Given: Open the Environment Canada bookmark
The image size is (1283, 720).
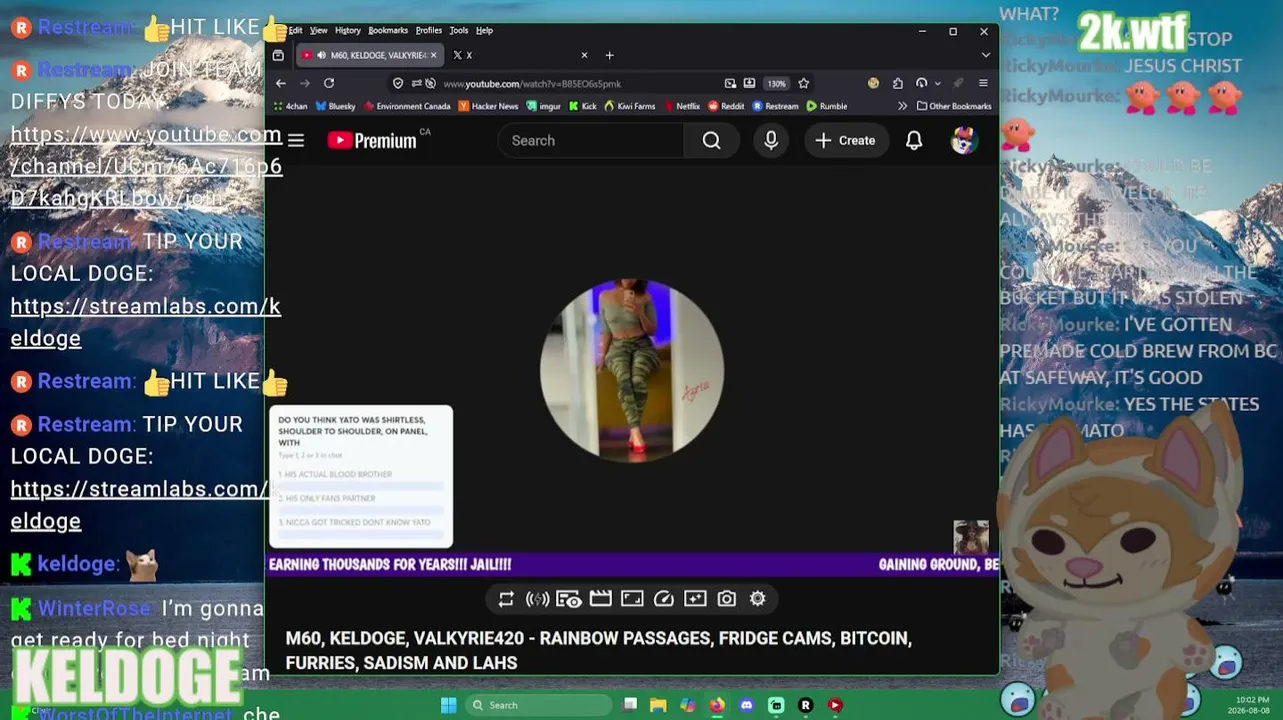Looking at the screenshot, I should [x=407, y=106].
